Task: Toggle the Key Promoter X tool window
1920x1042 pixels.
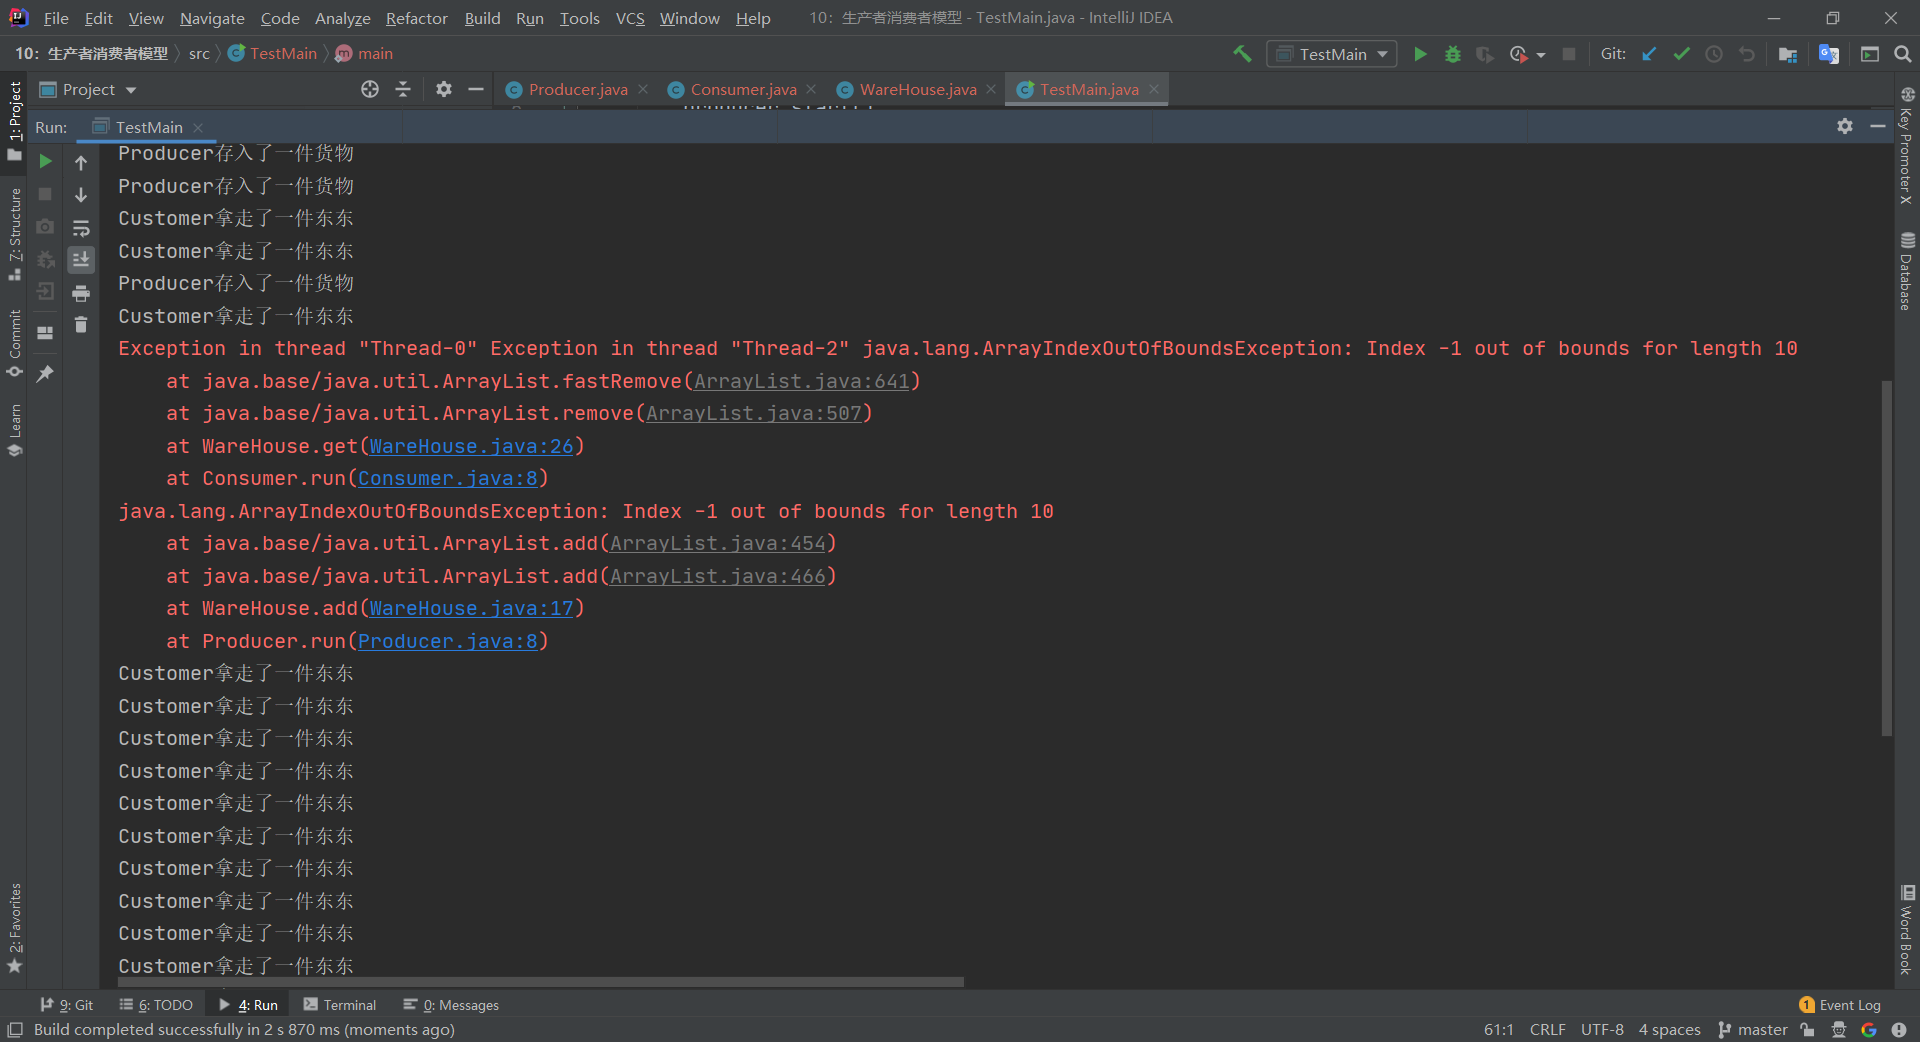Action: (x=1907, y=146)
